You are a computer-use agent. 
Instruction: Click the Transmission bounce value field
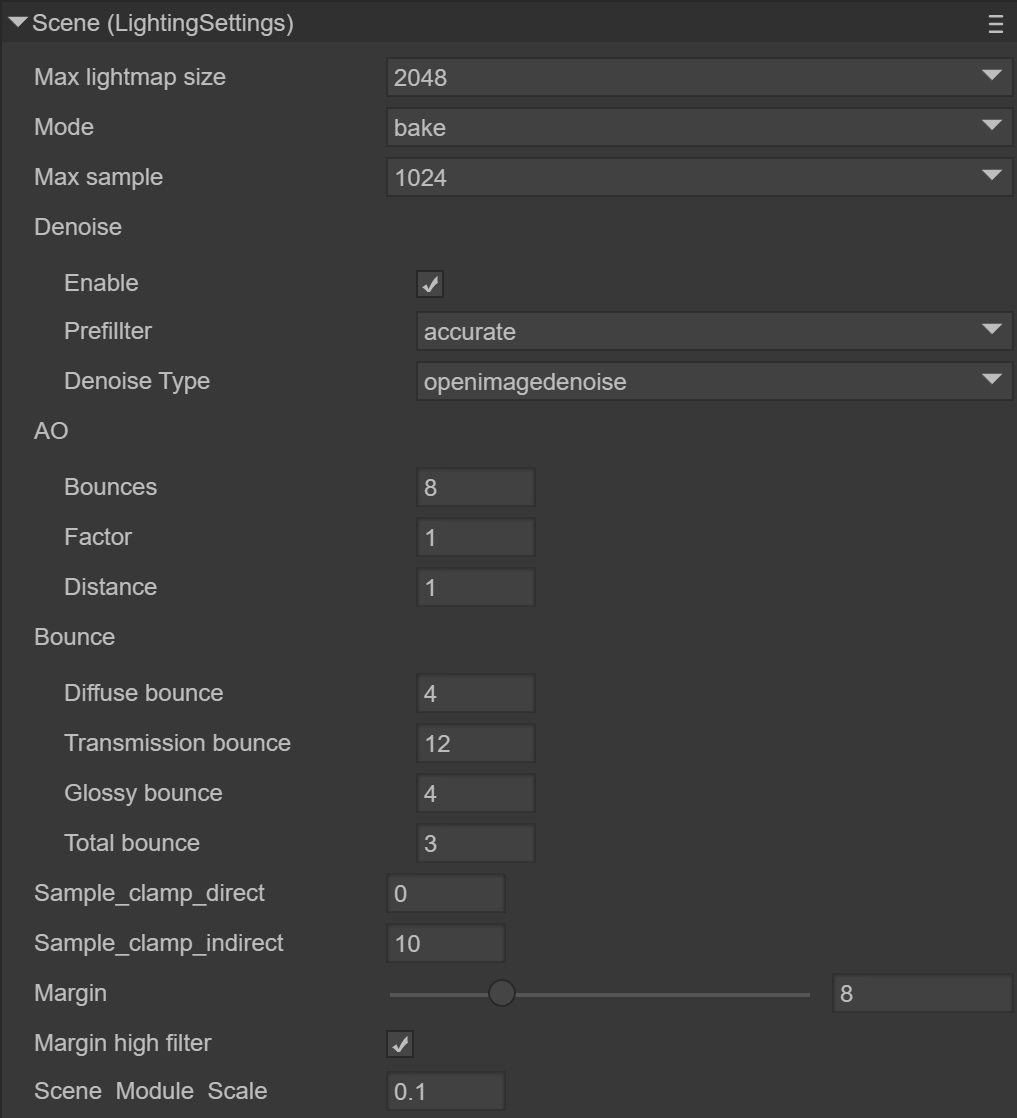[x=475, y=743]
